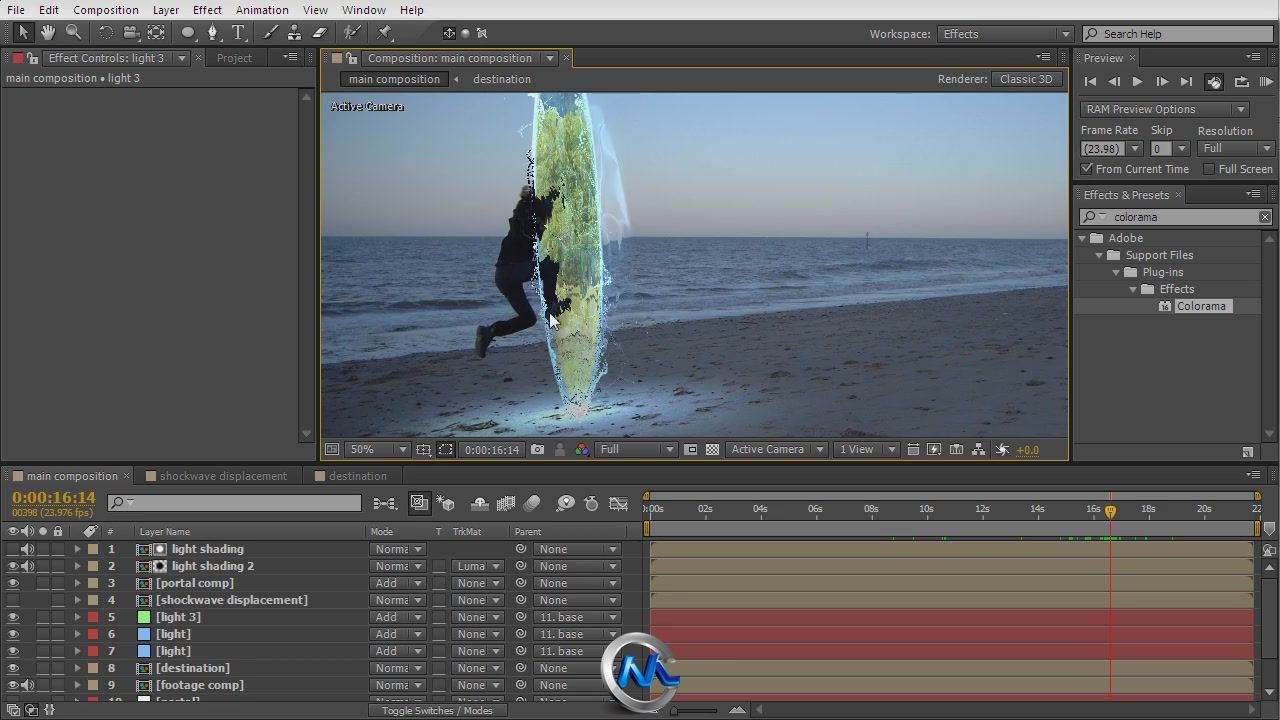
Task: Click the destination composition navigator link
Action: coord(502,79)
